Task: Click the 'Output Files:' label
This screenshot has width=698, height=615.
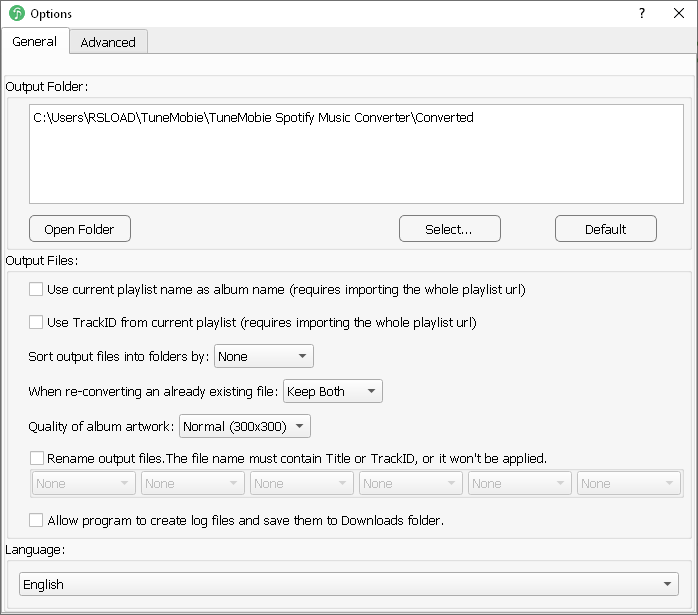Action: click(42, 260)
